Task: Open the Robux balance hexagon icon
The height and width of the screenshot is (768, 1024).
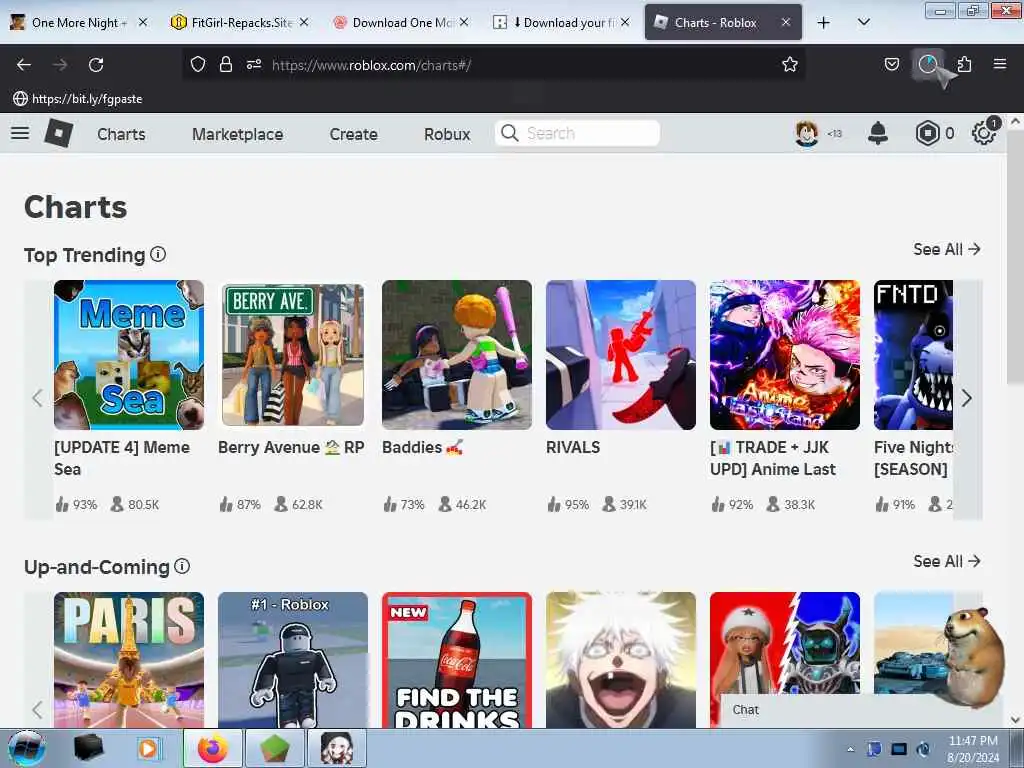Action: tap(927, 133)
